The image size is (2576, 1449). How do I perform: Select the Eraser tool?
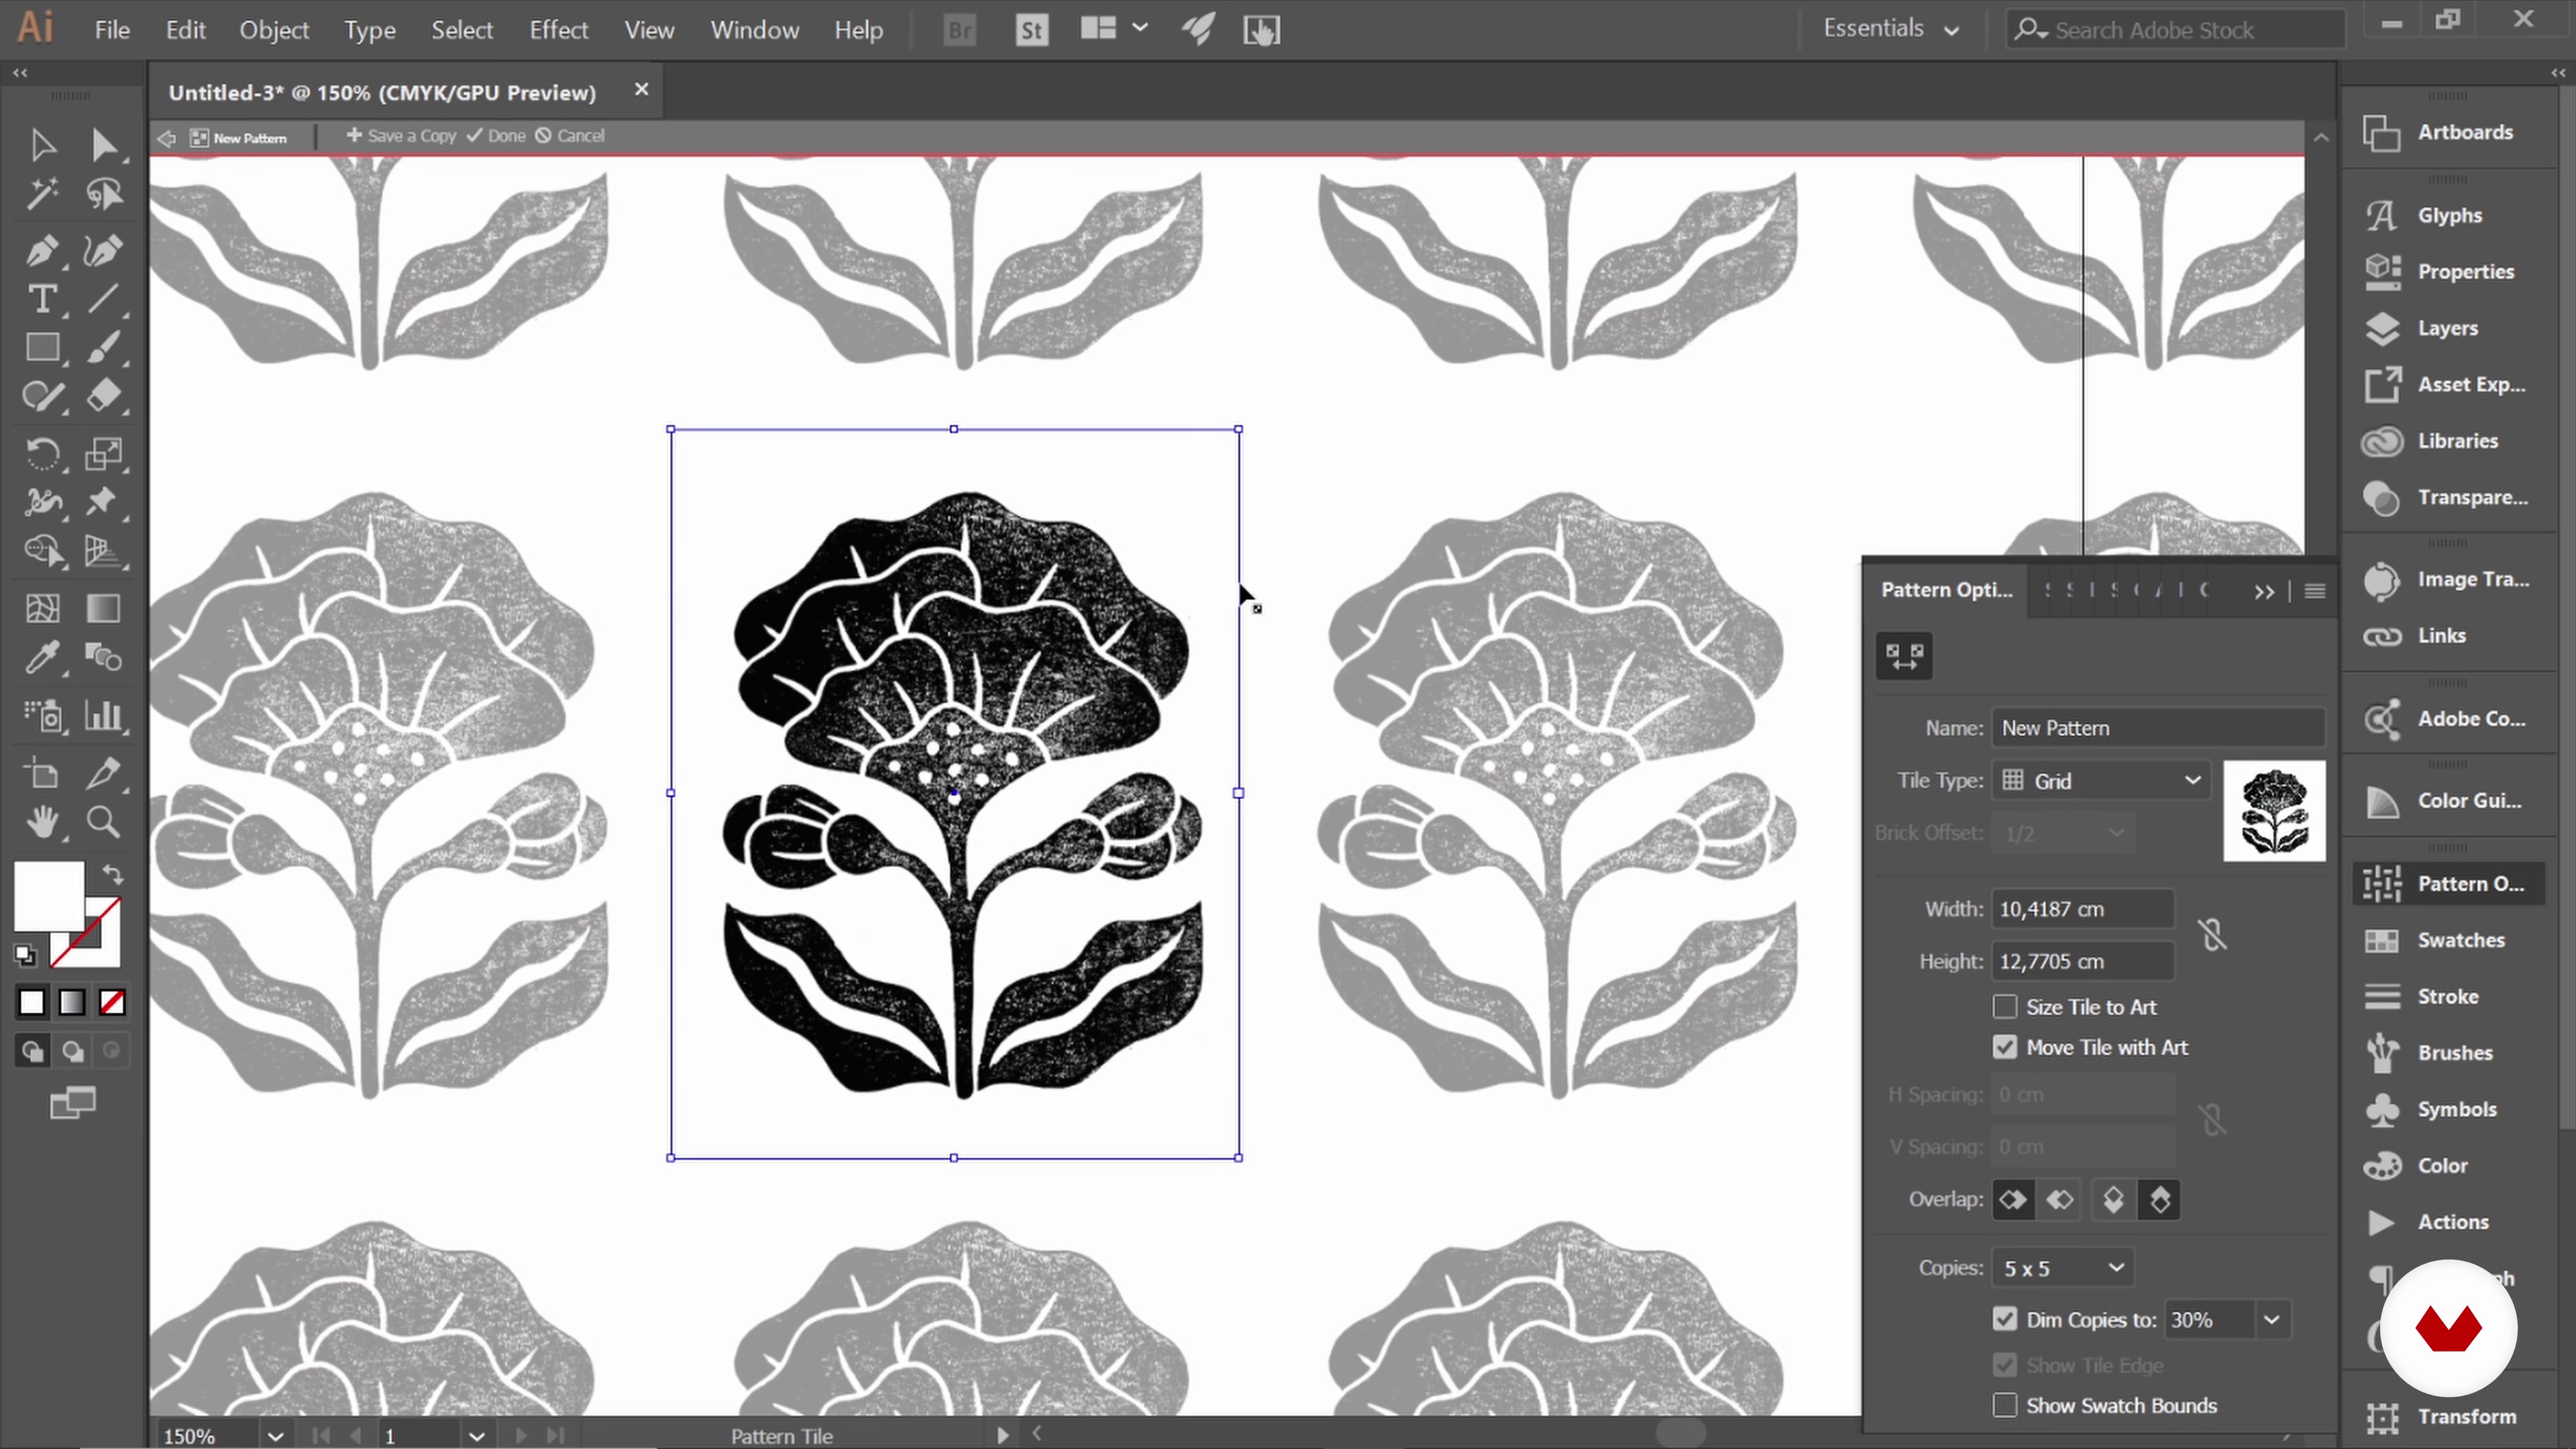103,397
